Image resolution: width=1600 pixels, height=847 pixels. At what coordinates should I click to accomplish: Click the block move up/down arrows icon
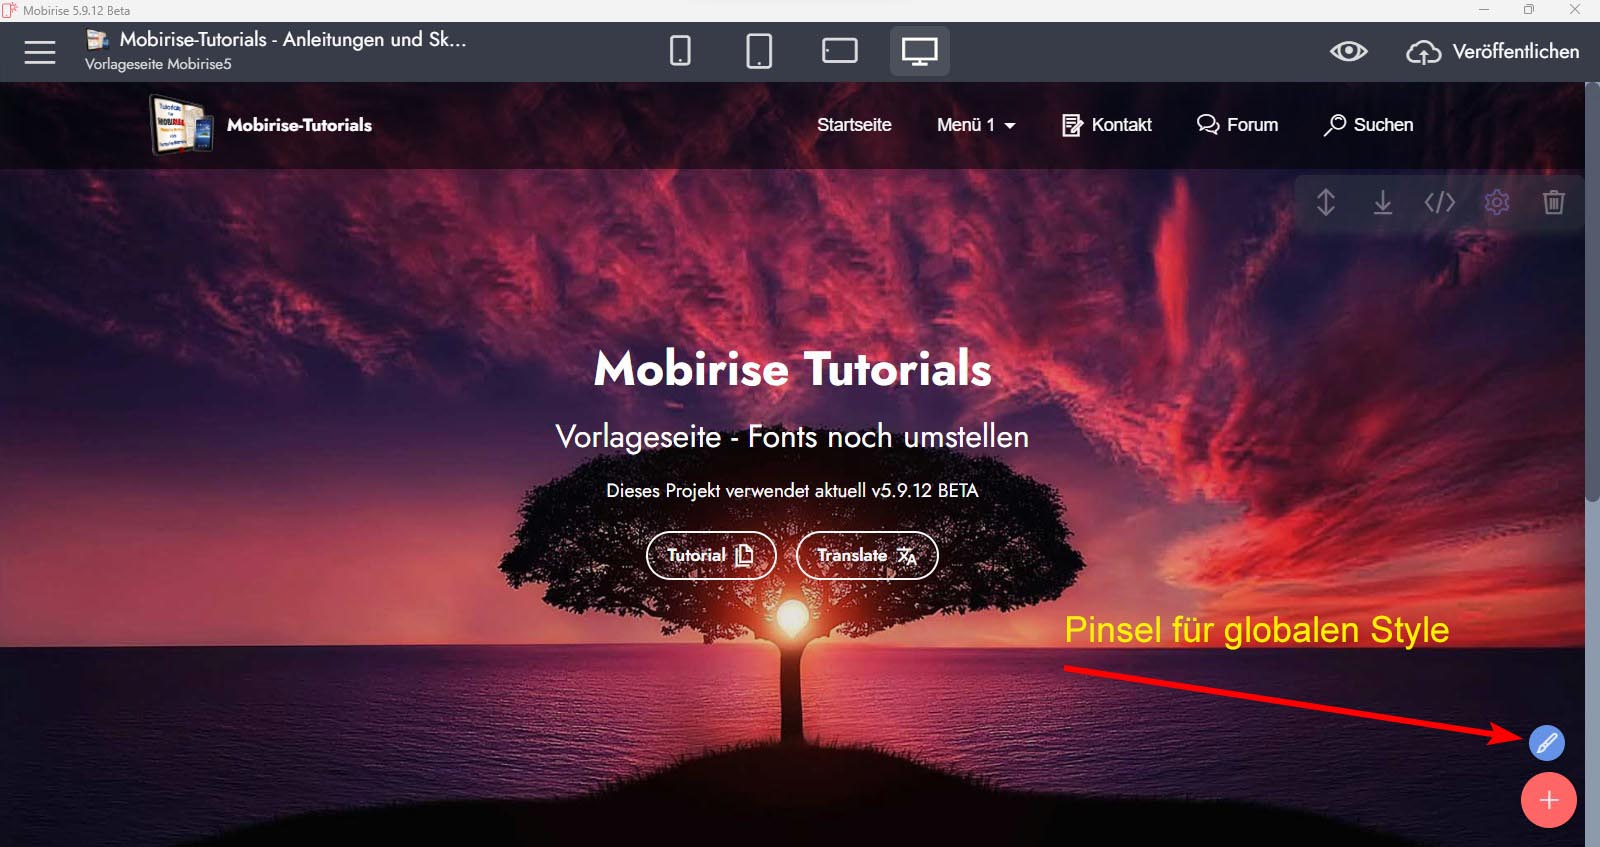coord(1326,202)
